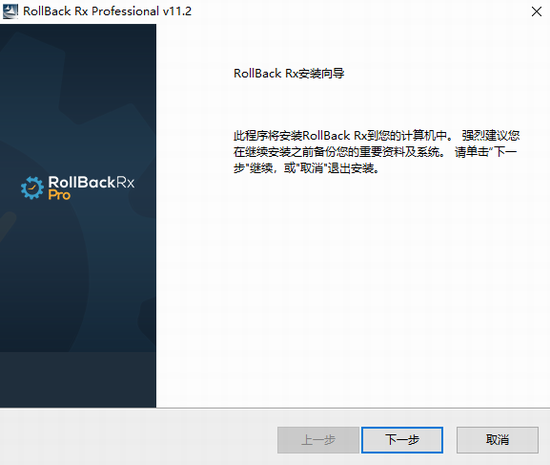Click the blue gear clock logo icon
The image size is (550, 465).
(x=32, y=188)
